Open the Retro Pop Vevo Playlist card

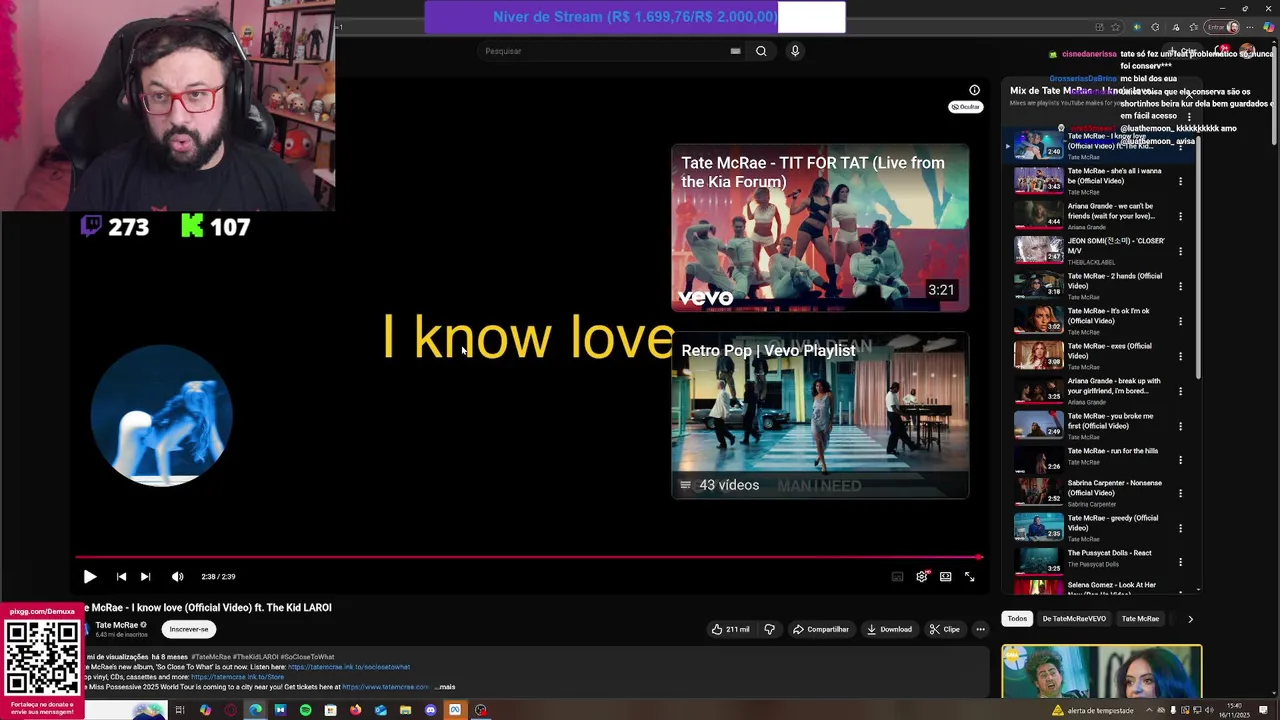point(820,415)
